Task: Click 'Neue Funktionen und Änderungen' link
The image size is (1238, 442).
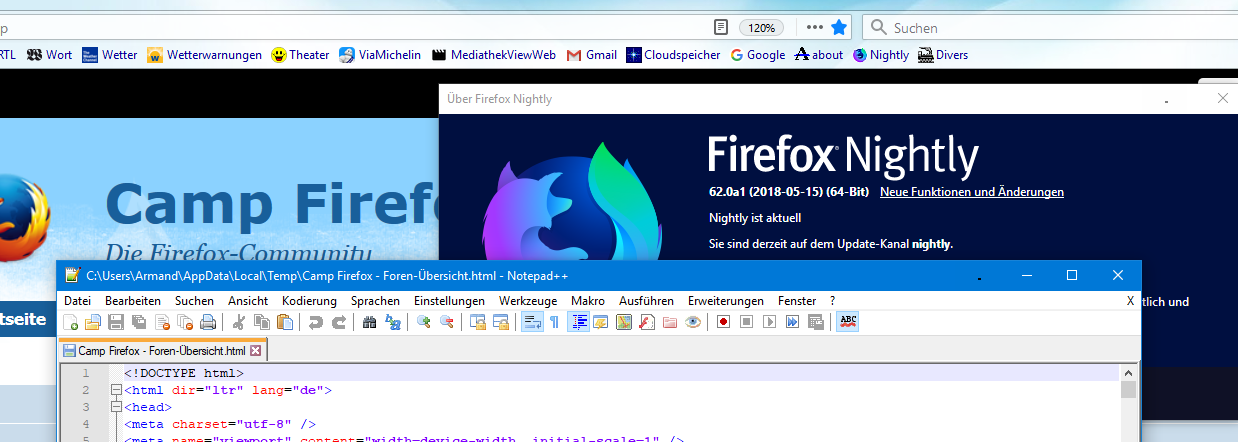Action: (x=972, y=191)
